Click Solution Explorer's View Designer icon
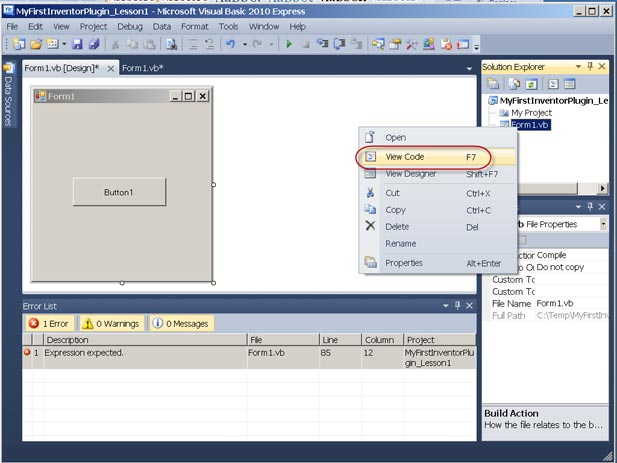 (x=569, y=84)
